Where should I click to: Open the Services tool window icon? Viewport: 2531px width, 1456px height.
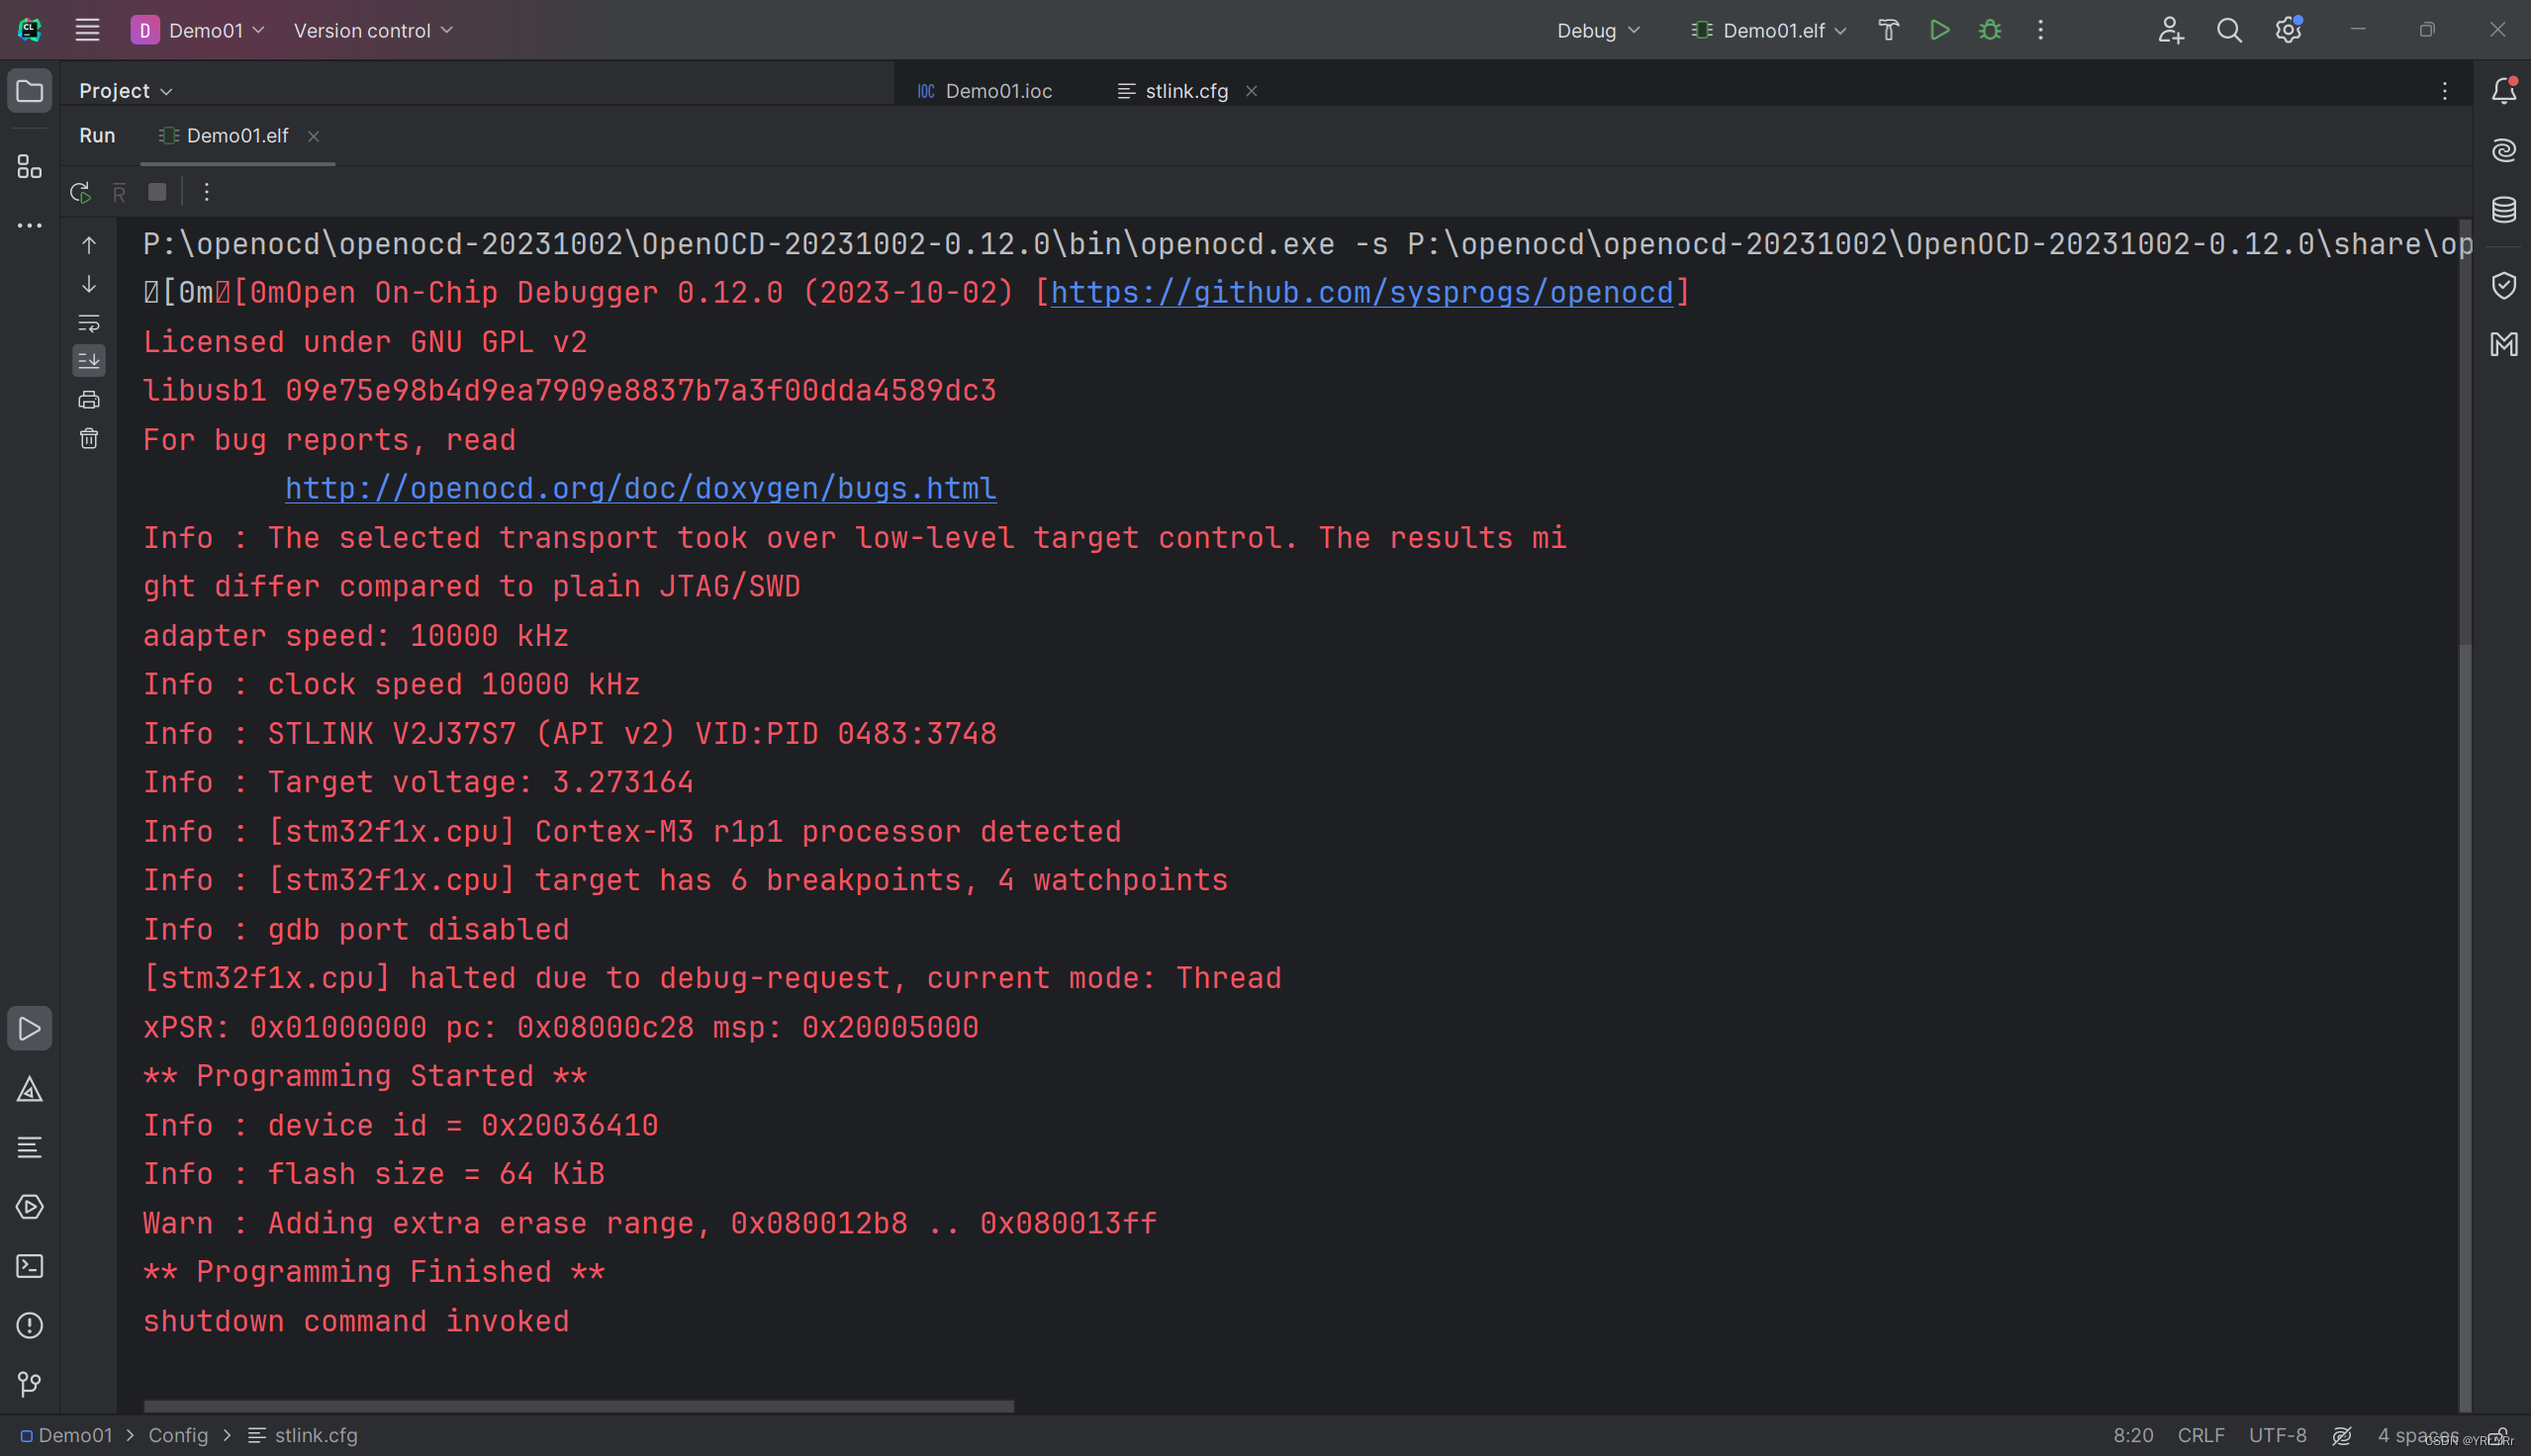(29, 1207)
